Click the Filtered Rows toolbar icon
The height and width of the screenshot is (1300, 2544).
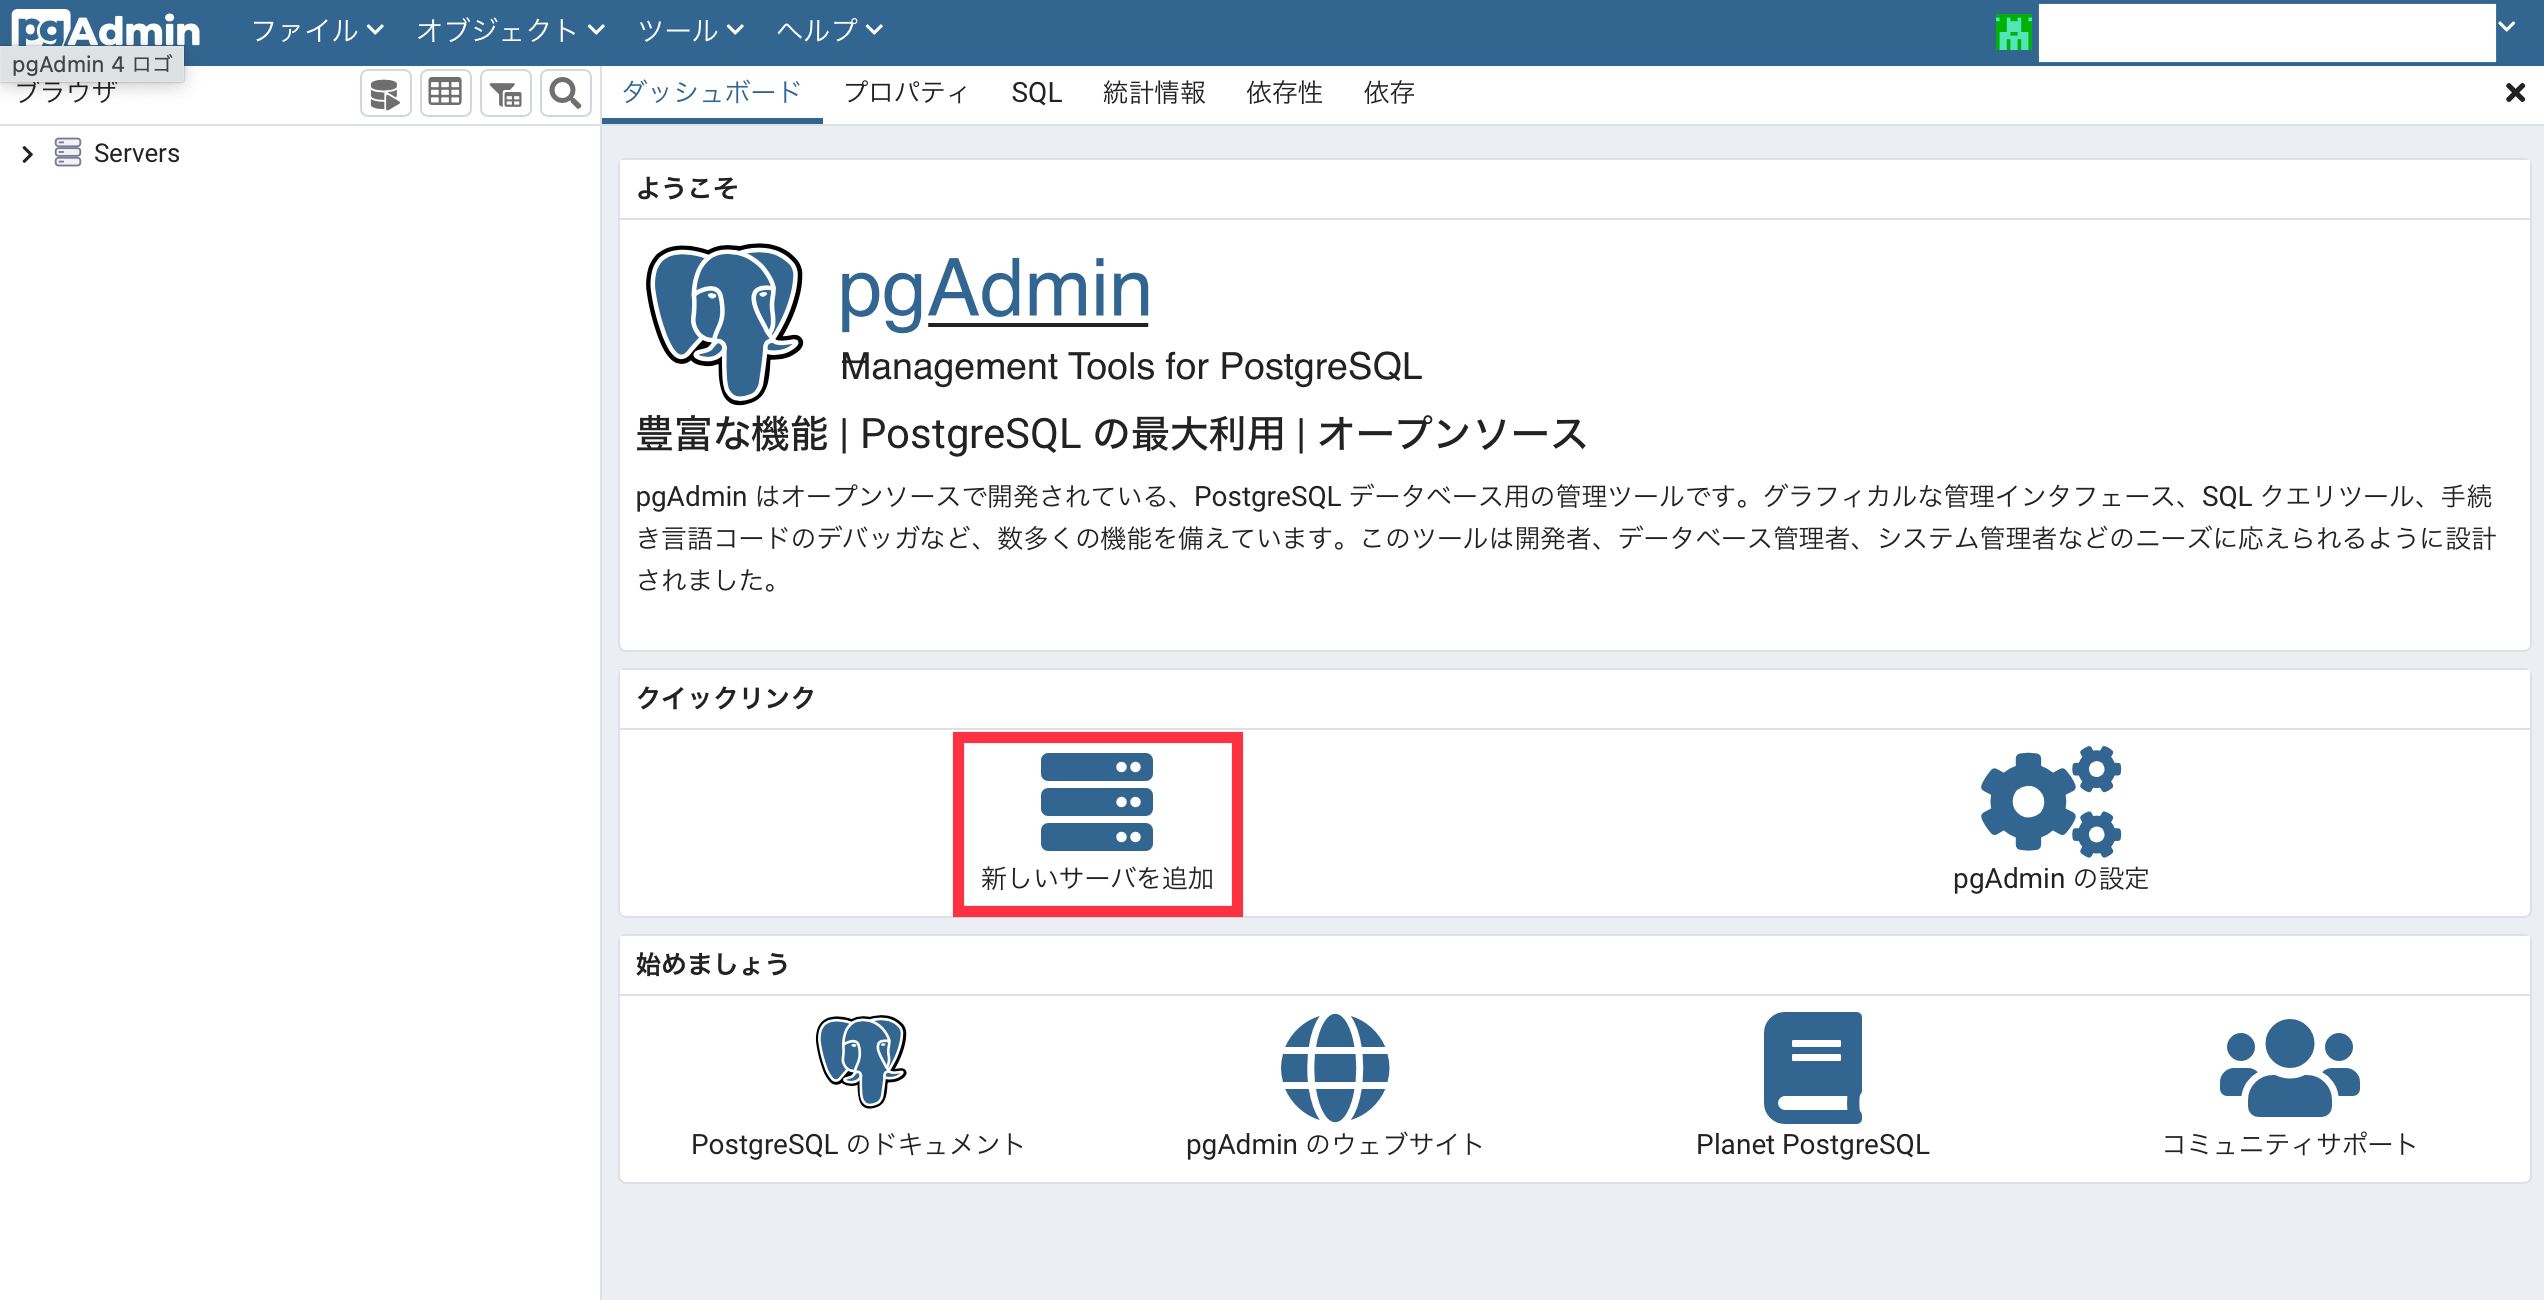tap(506, 94)
